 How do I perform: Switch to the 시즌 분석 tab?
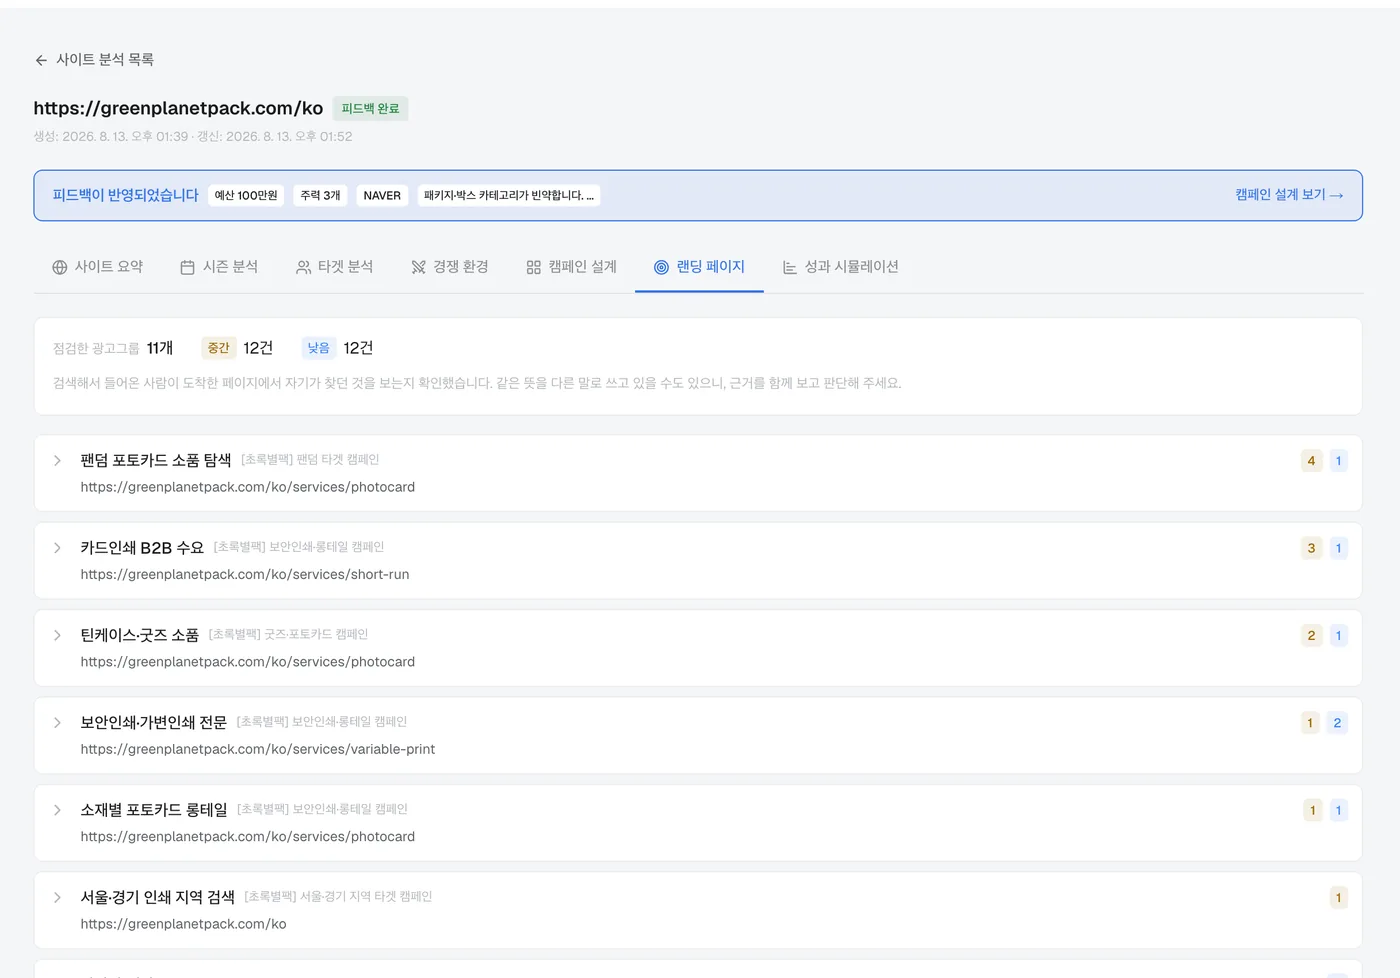coord(219,267)
